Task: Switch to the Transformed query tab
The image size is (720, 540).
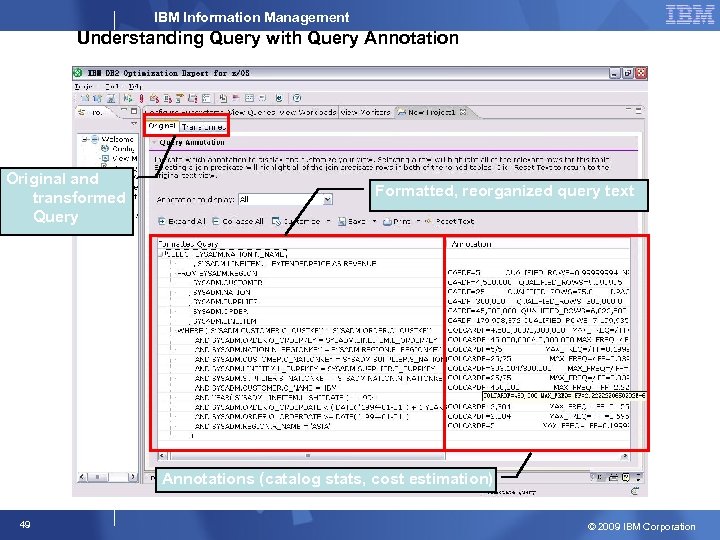Action: [x=203, y=127]
